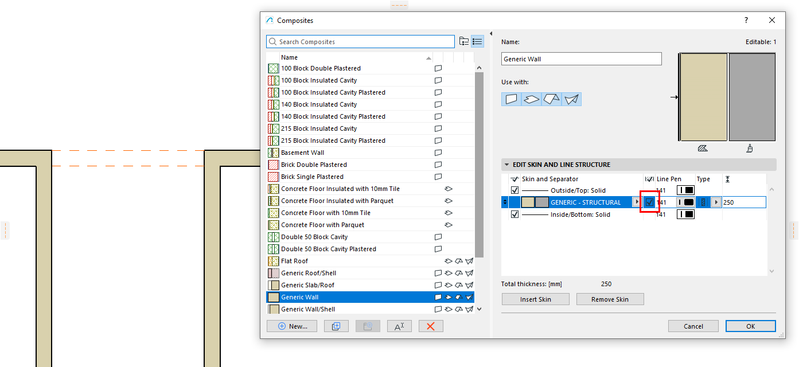Click surface paint icon below preview
Image resolution: width=799 pixels, height=367 pixels.
(750, 148)
